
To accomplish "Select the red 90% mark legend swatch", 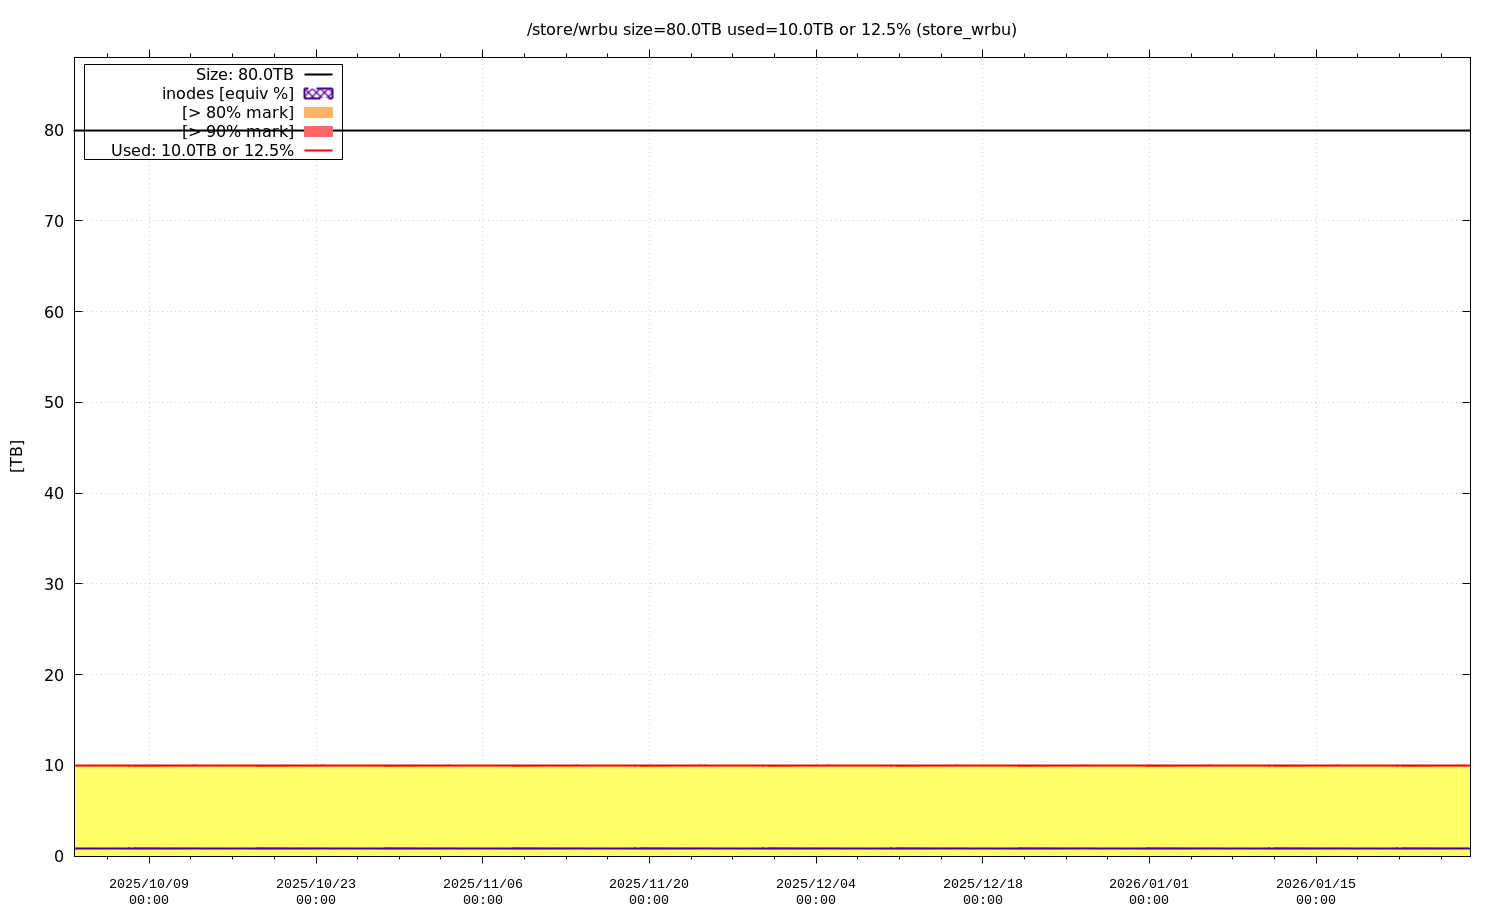I will (x=318, y=132).
